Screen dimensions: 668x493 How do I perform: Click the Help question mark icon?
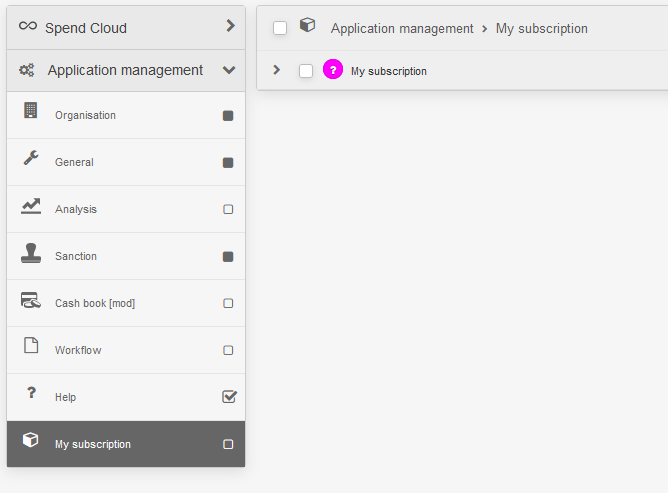coord(31,393)
